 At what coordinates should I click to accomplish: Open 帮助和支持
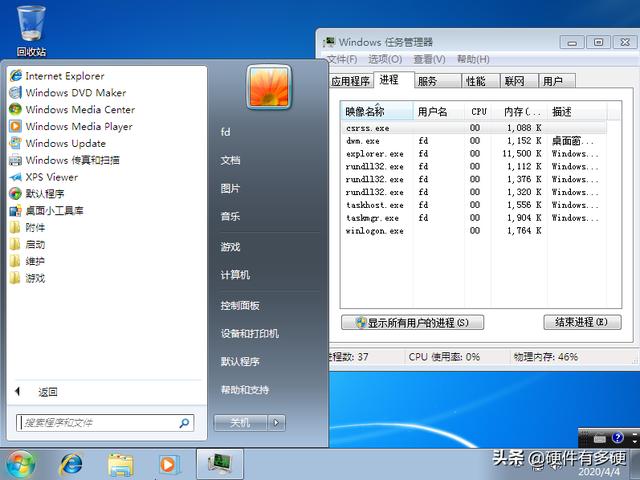tap(245, 389)
